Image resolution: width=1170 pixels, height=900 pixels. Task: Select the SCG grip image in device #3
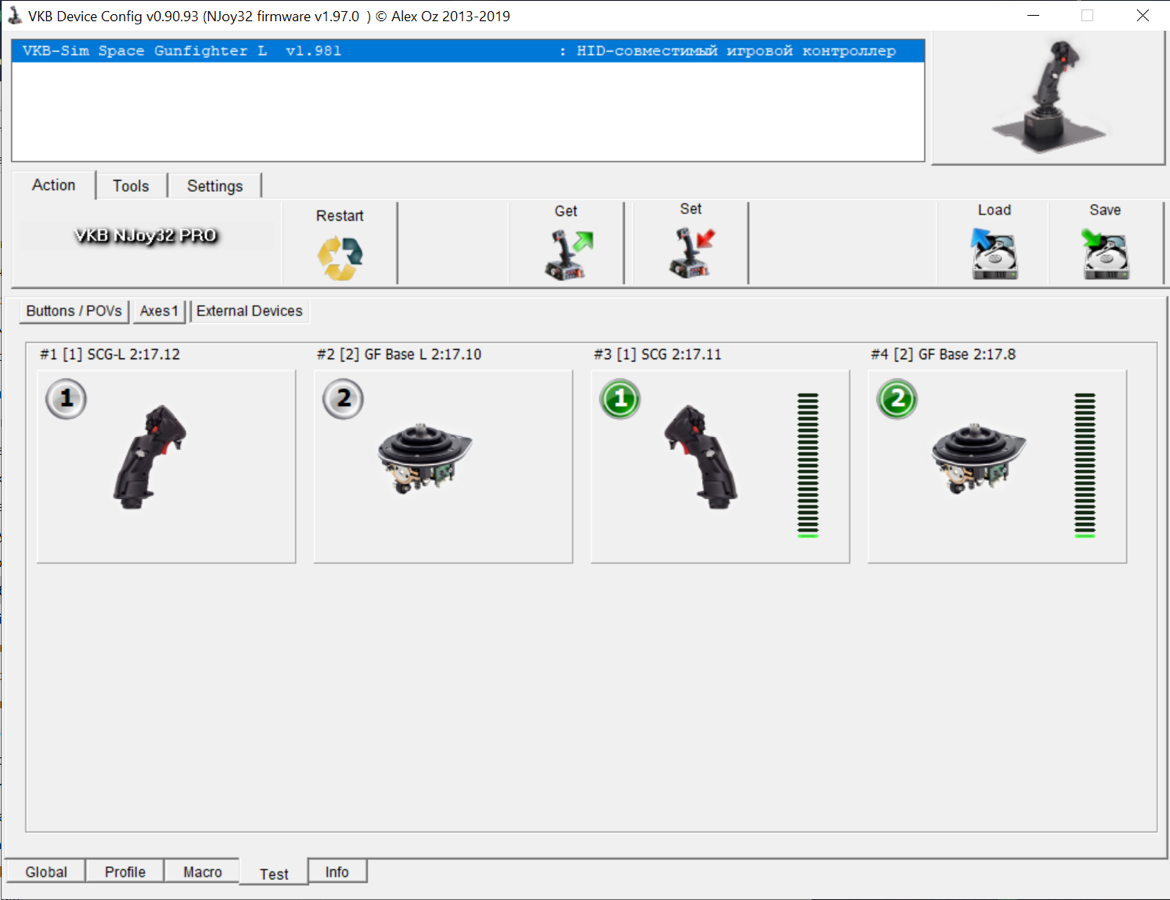pos(701,457)
